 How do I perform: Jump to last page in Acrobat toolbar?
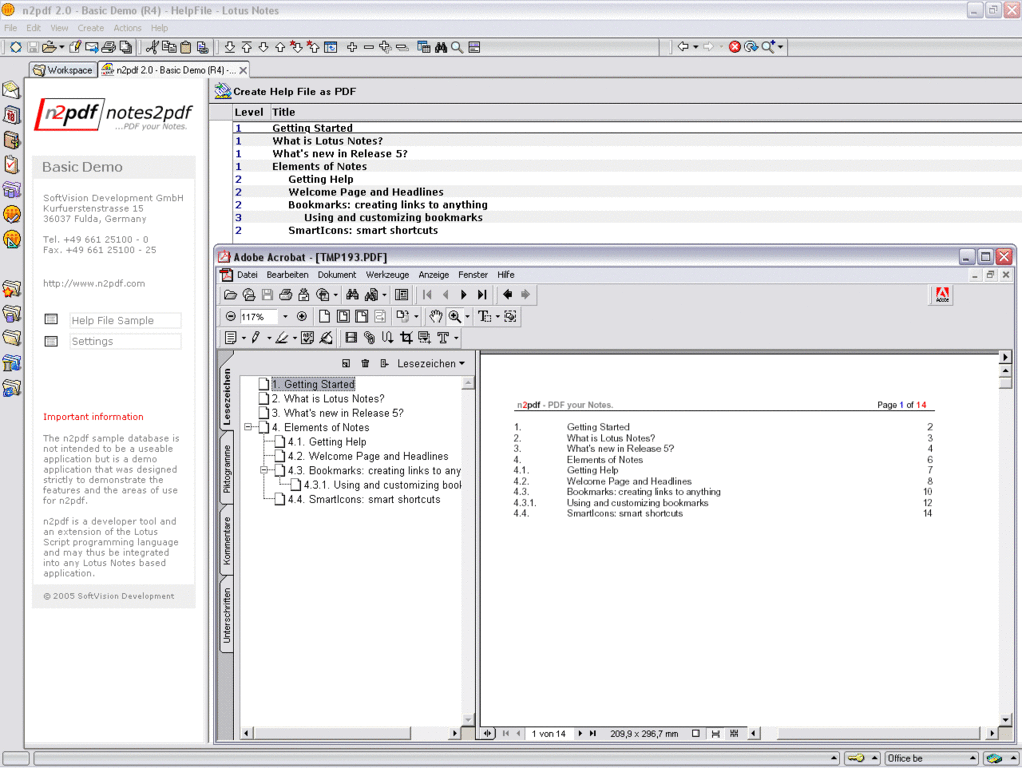[482, 295]
